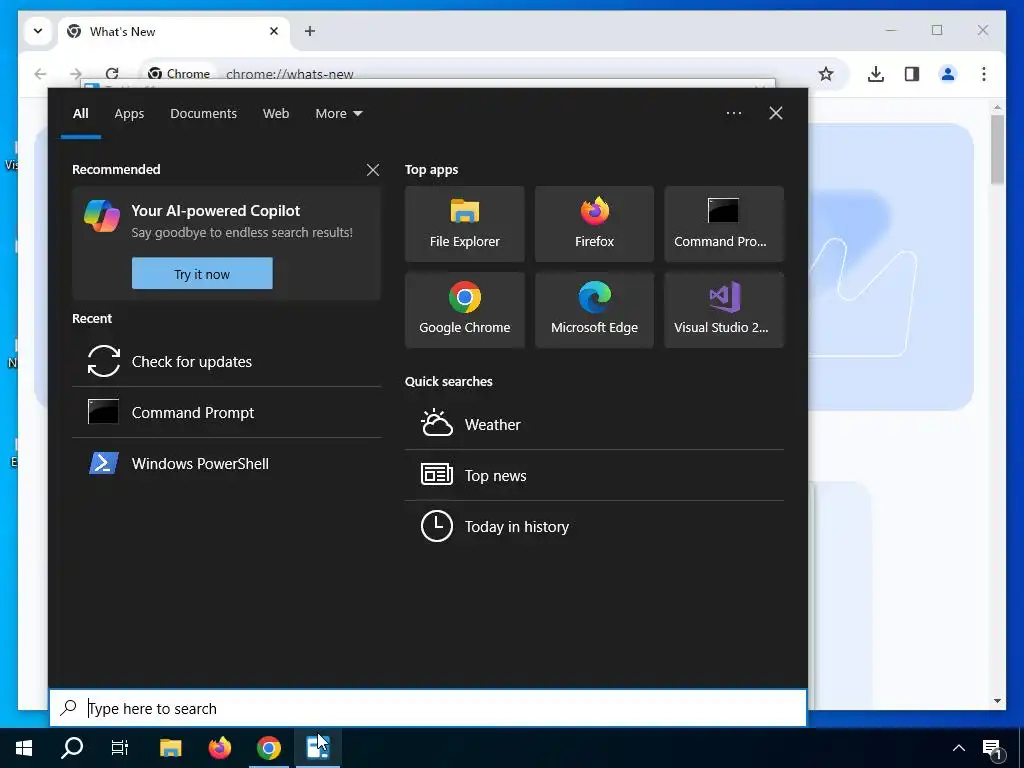1024x768 pixels.
Task: Open Chrome tab search dropdown
Action: pos(38,31)
